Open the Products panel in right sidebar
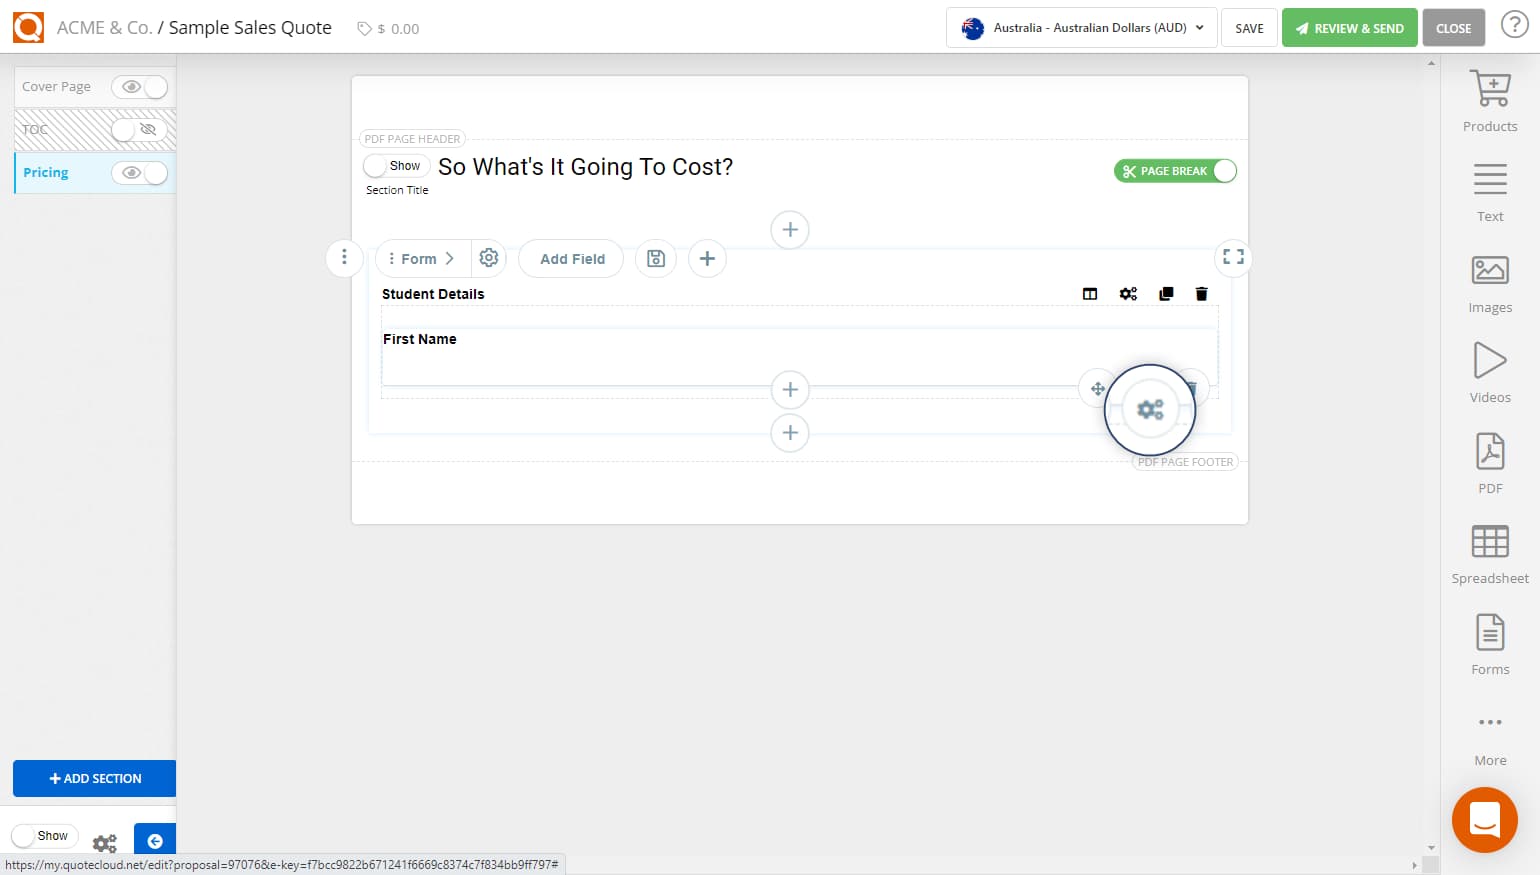Image resolution: width=1540 pixels, height=875 pixels. (1489, 98)
